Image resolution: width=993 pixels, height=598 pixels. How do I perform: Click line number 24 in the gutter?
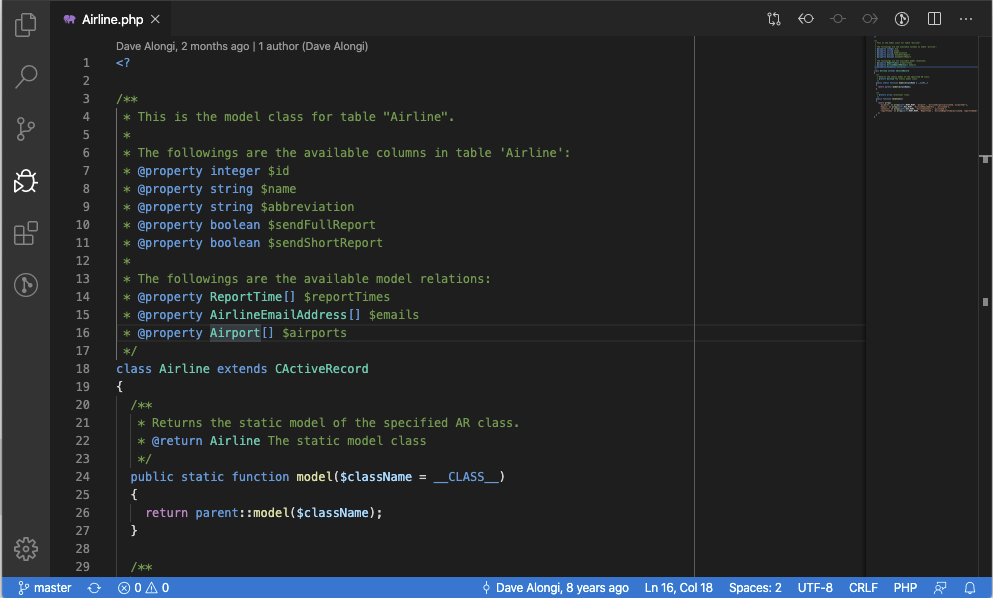click(x=83, y=476)
